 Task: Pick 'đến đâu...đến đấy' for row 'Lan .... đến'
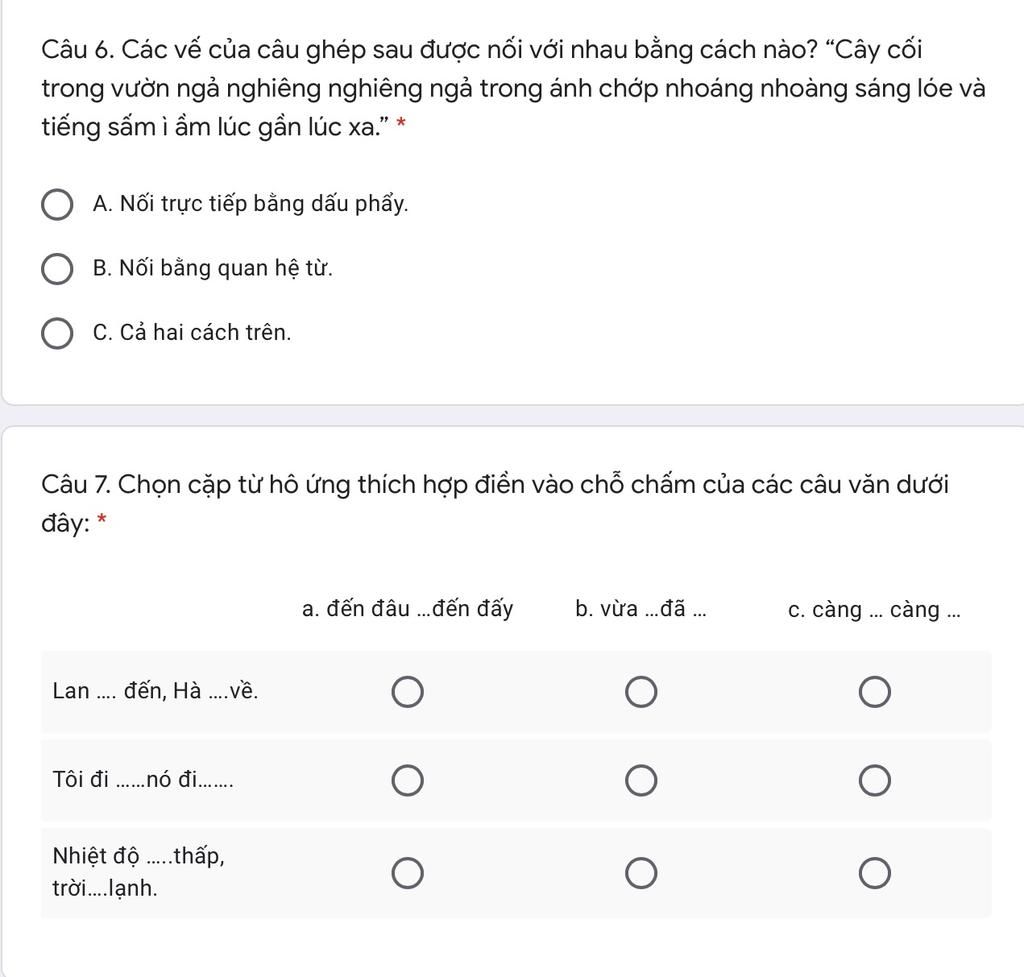(x=408, y=692)
